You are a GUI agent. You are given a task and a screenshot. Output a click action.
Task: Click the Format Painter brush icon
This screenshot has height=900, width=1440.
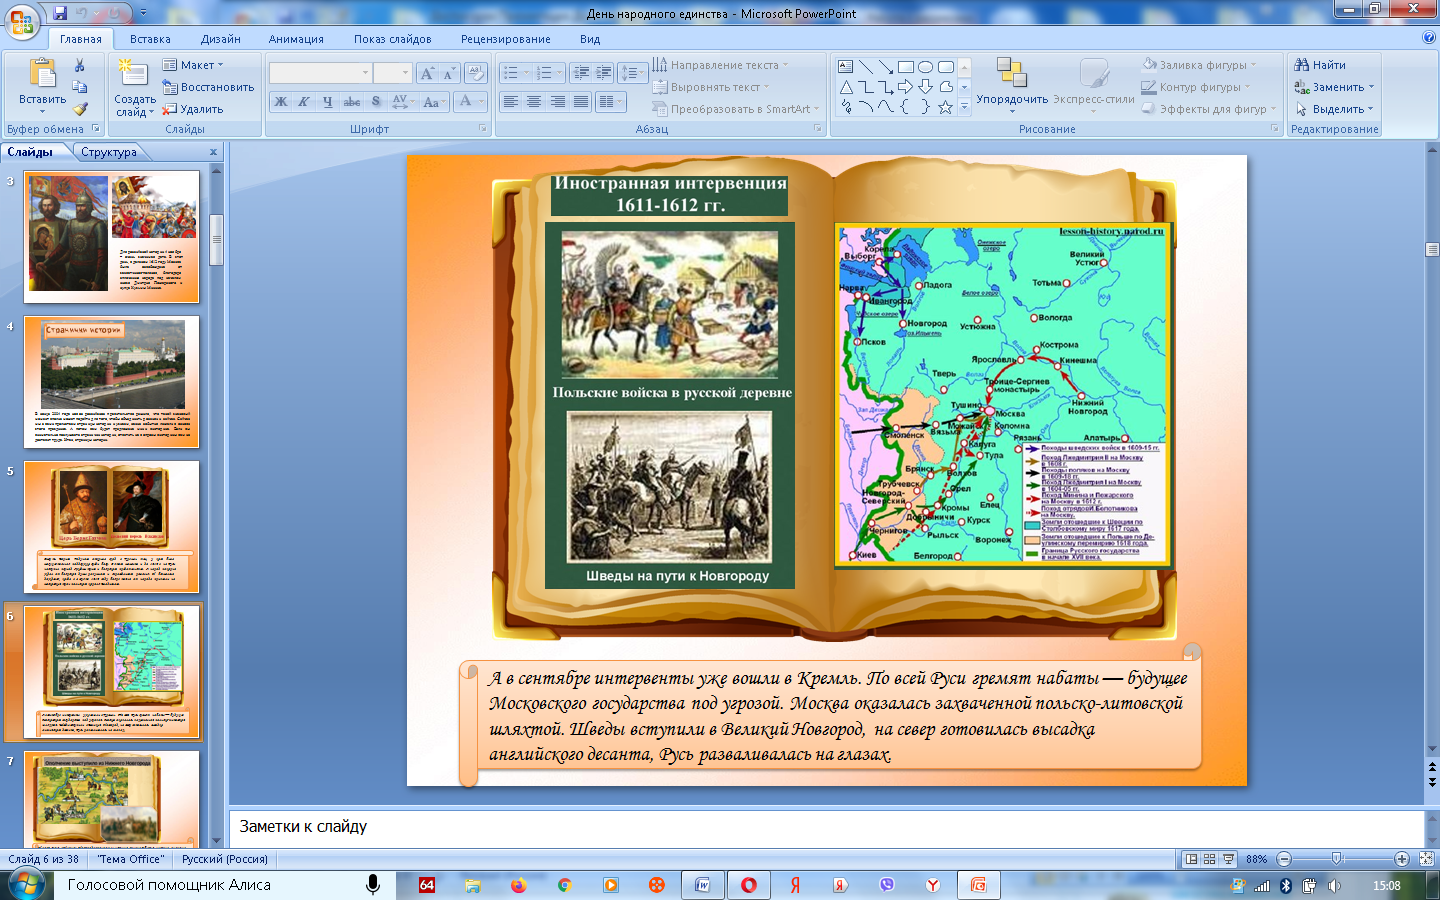[x=80, y=109]
